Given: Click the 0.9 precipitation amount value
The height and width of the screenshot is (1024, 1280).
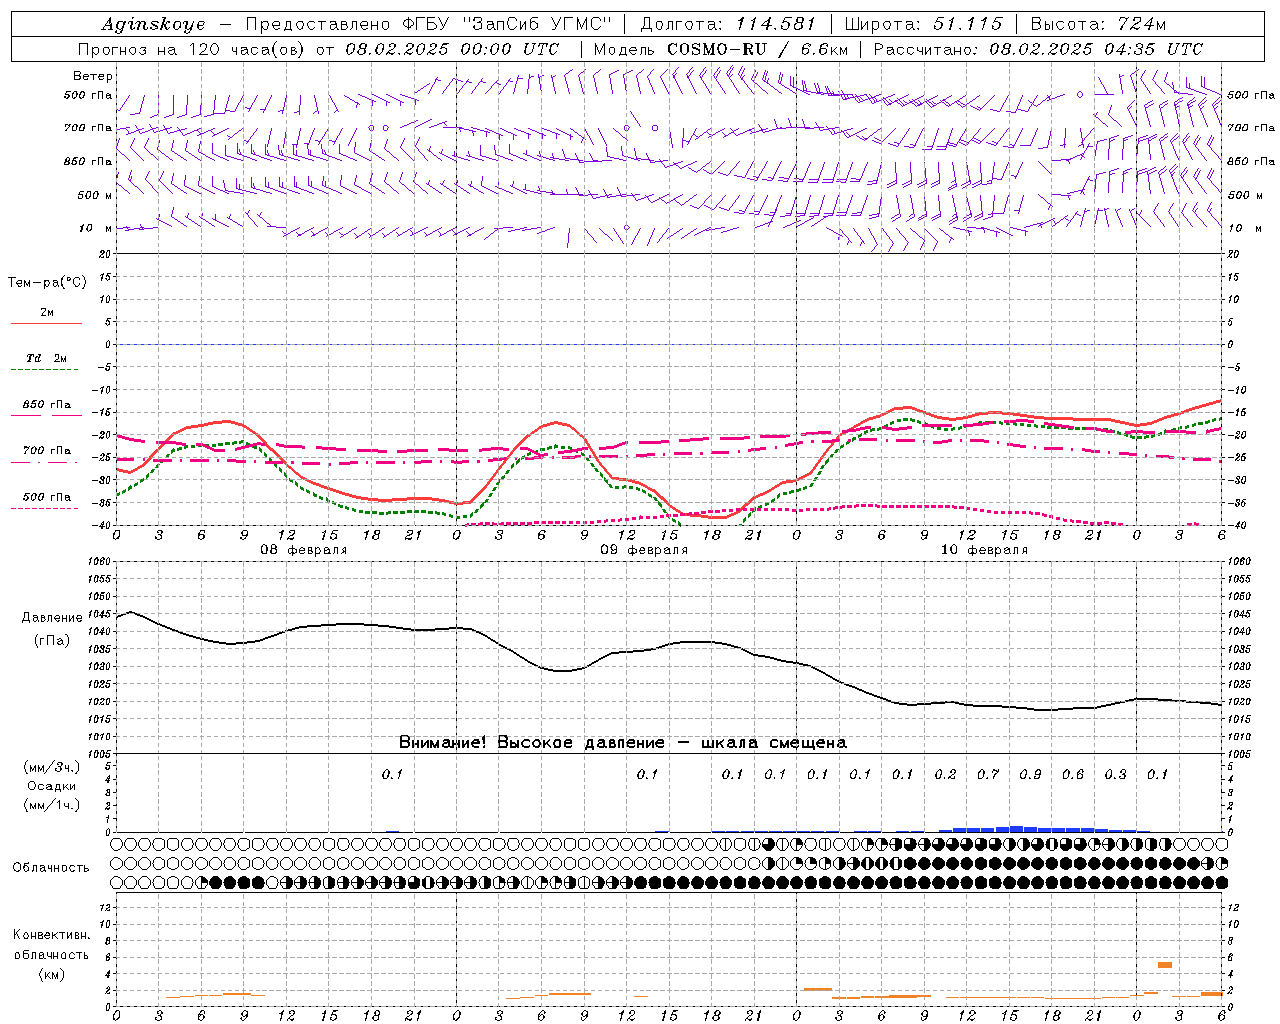Looking at the screenshot, I should point(1030,774).
